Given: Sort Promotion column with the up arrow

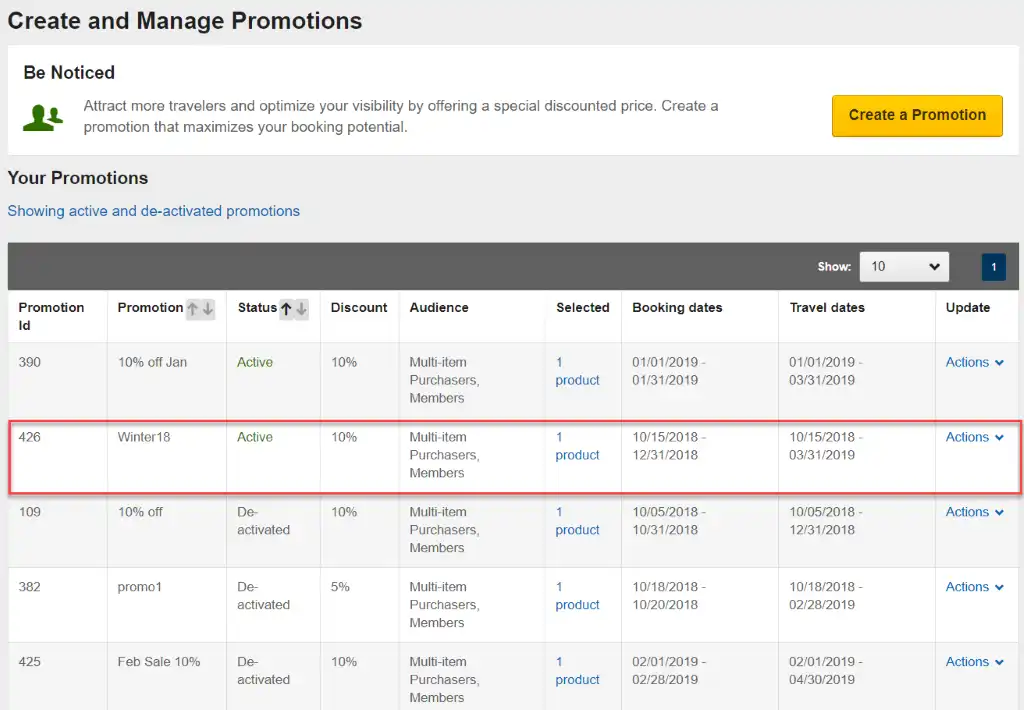Looking at the screenshot, I should click(x=193, y=309).
